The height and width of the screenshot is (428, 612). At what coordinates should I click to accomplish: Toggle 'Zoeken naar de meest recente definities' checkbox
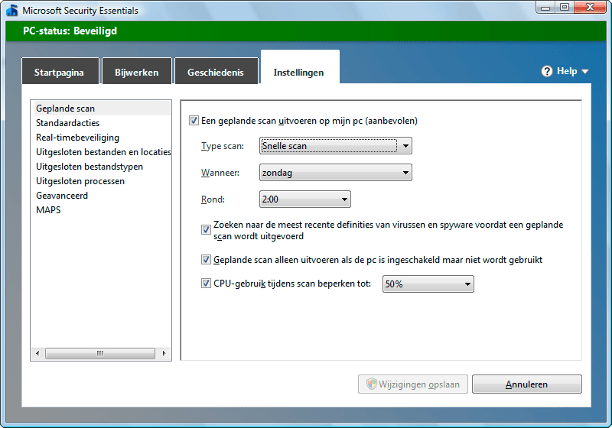(x=206, y=230)
